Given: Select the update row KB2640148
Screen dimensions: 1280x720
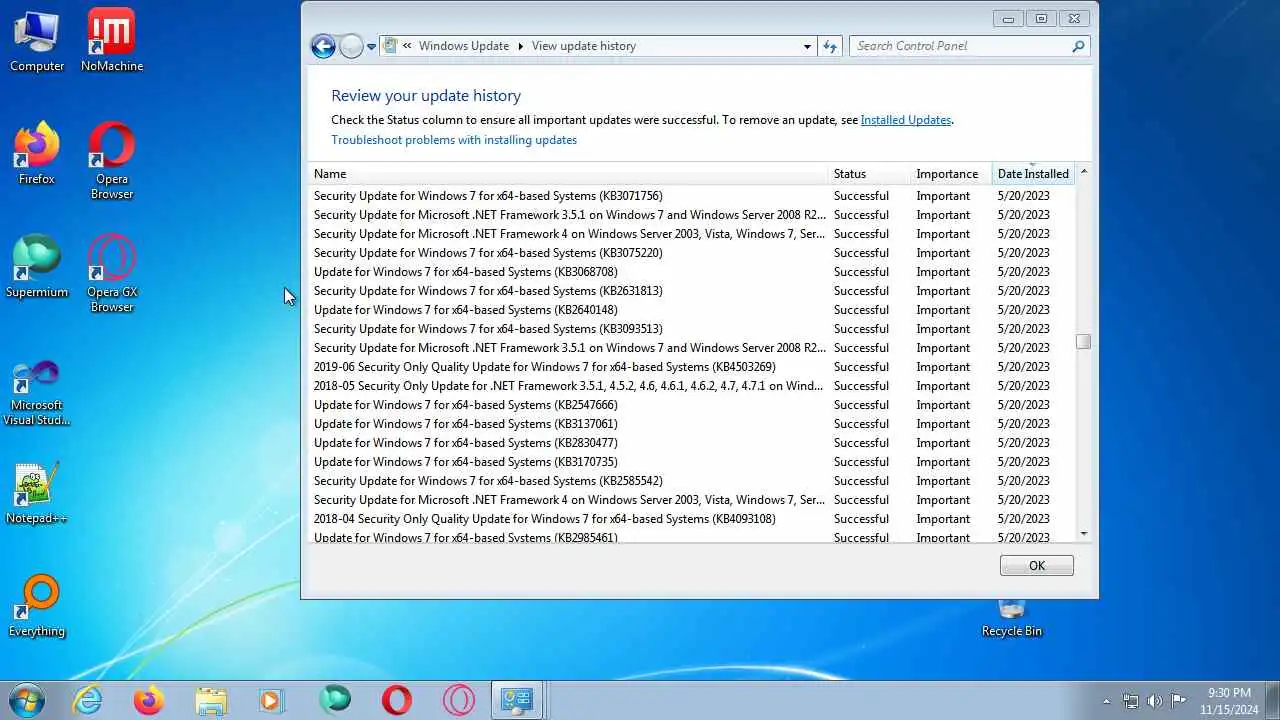Looking at the screenshot, I should coord(691,310).
